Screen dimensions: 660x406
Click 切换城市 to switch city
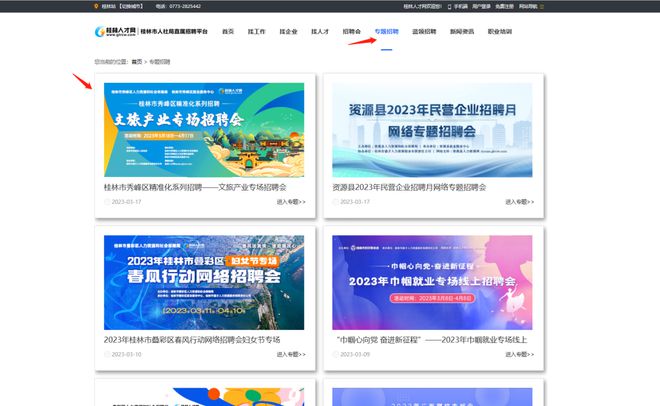point(131,6)
